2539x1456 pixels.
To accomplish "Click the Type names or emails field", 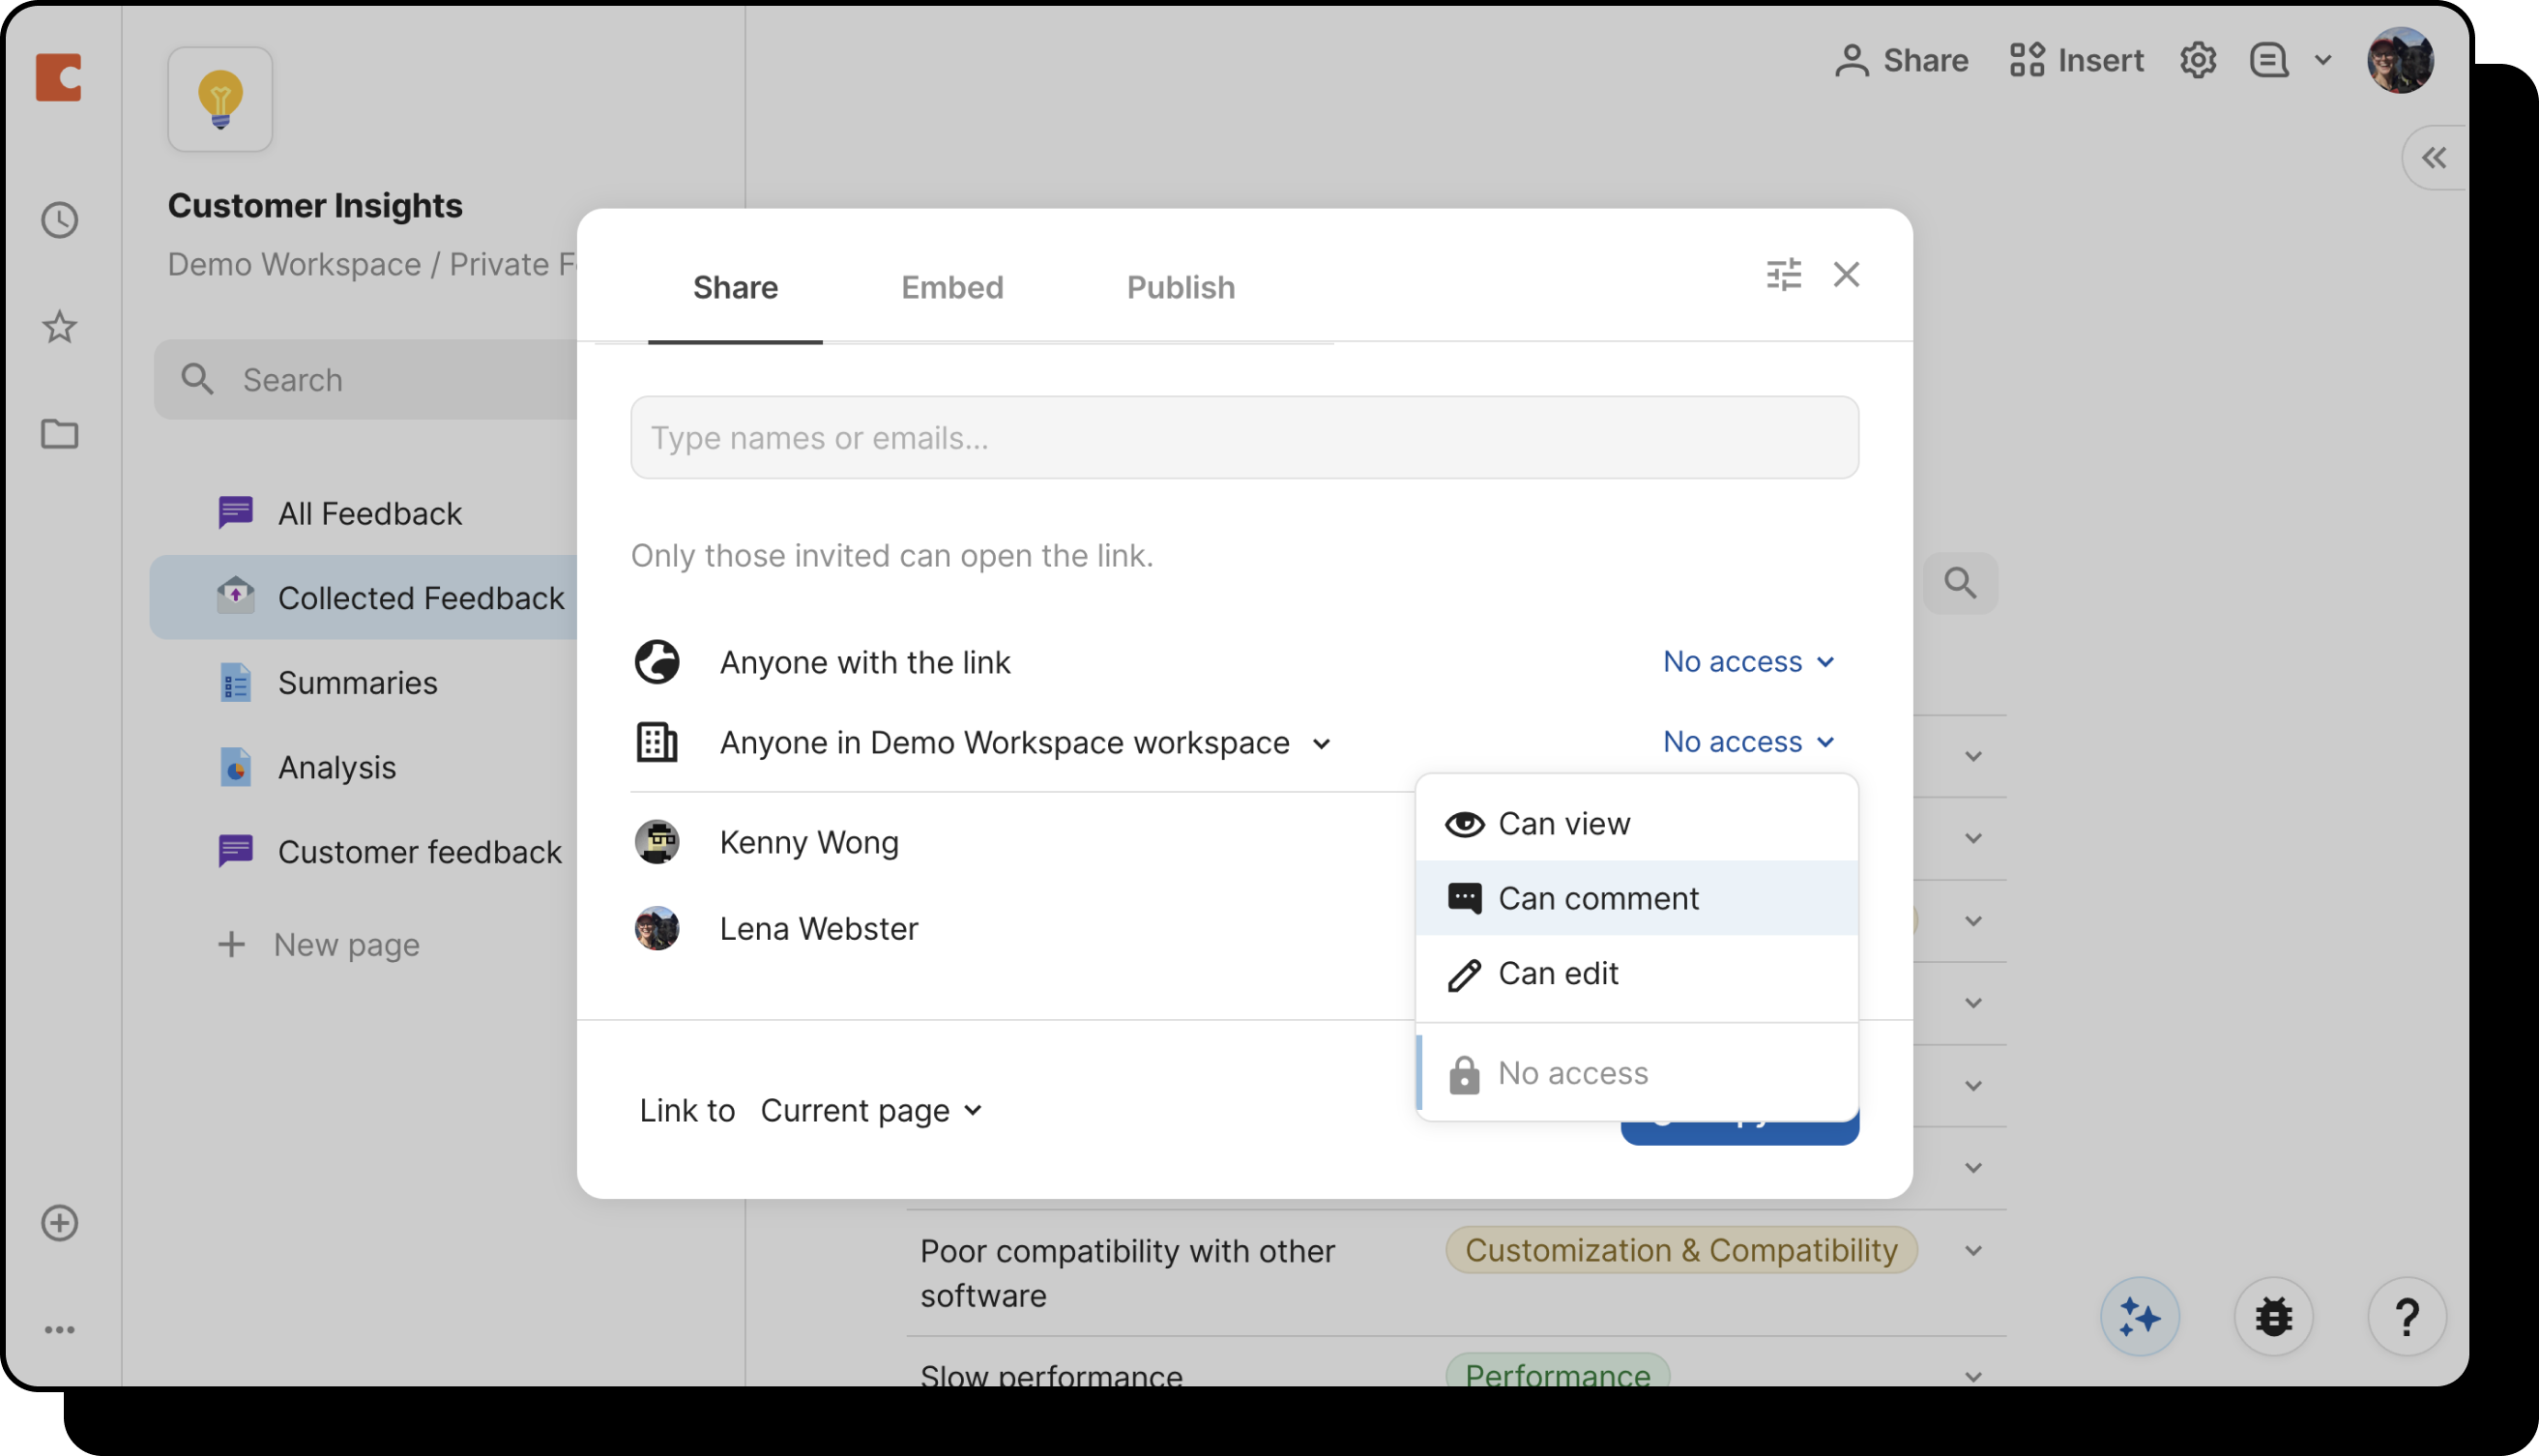I will click(x=1244, y=437).
